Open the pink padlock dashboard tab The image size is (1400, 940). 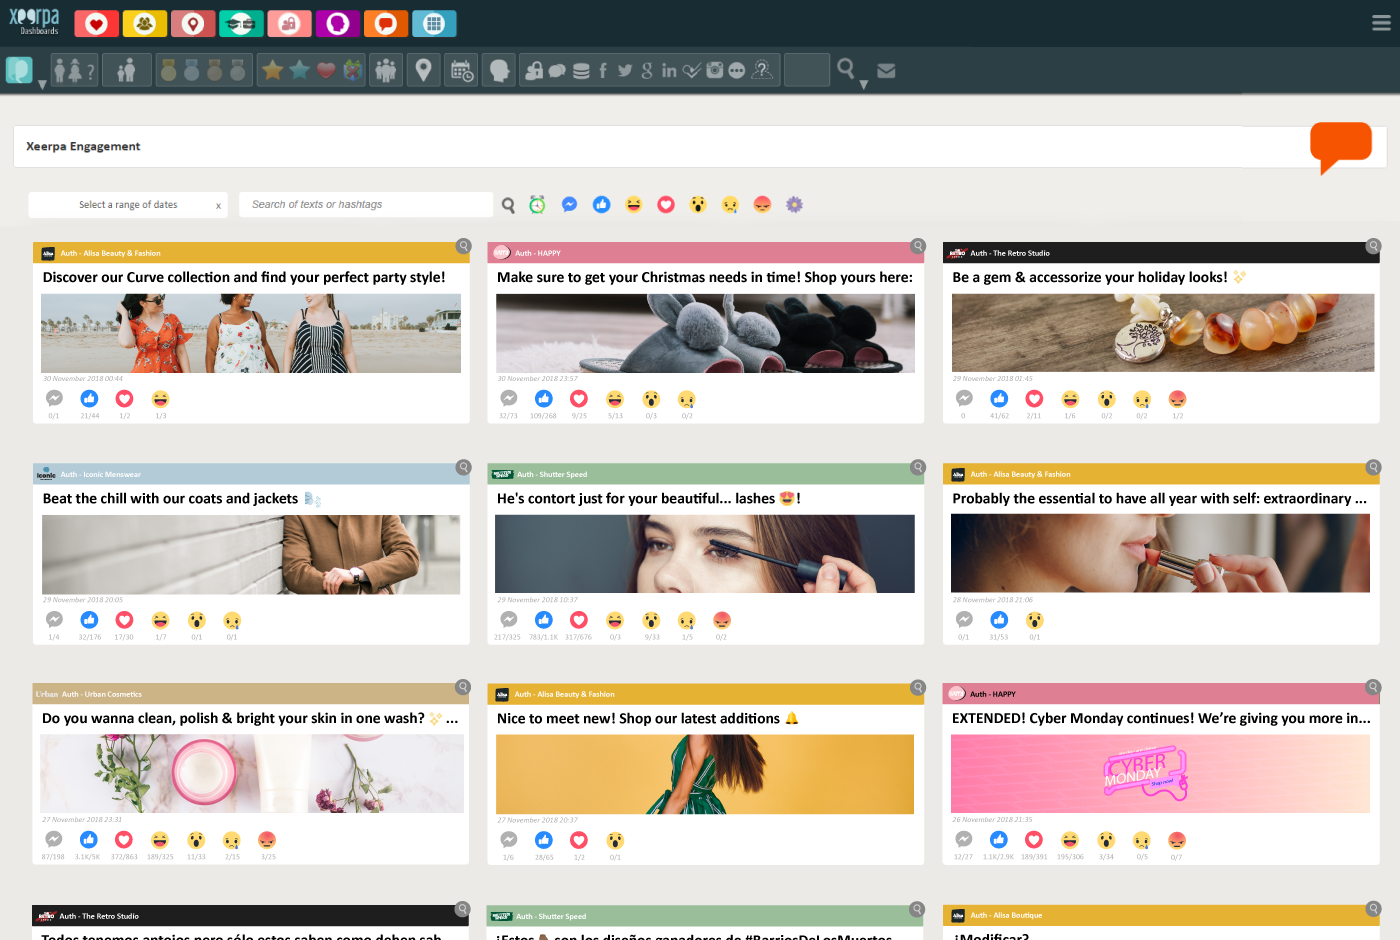point(289,23)
